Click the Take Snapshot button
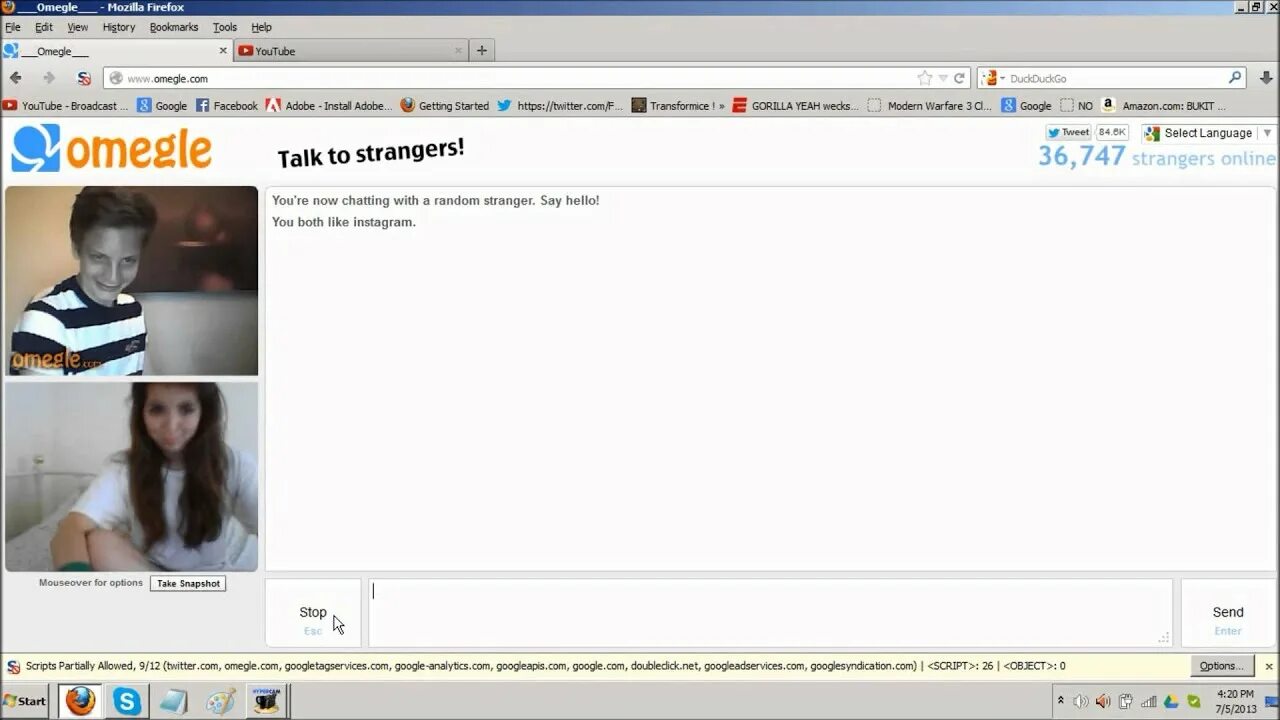Viewport: 1280px width, 720px height. (188, 583)
